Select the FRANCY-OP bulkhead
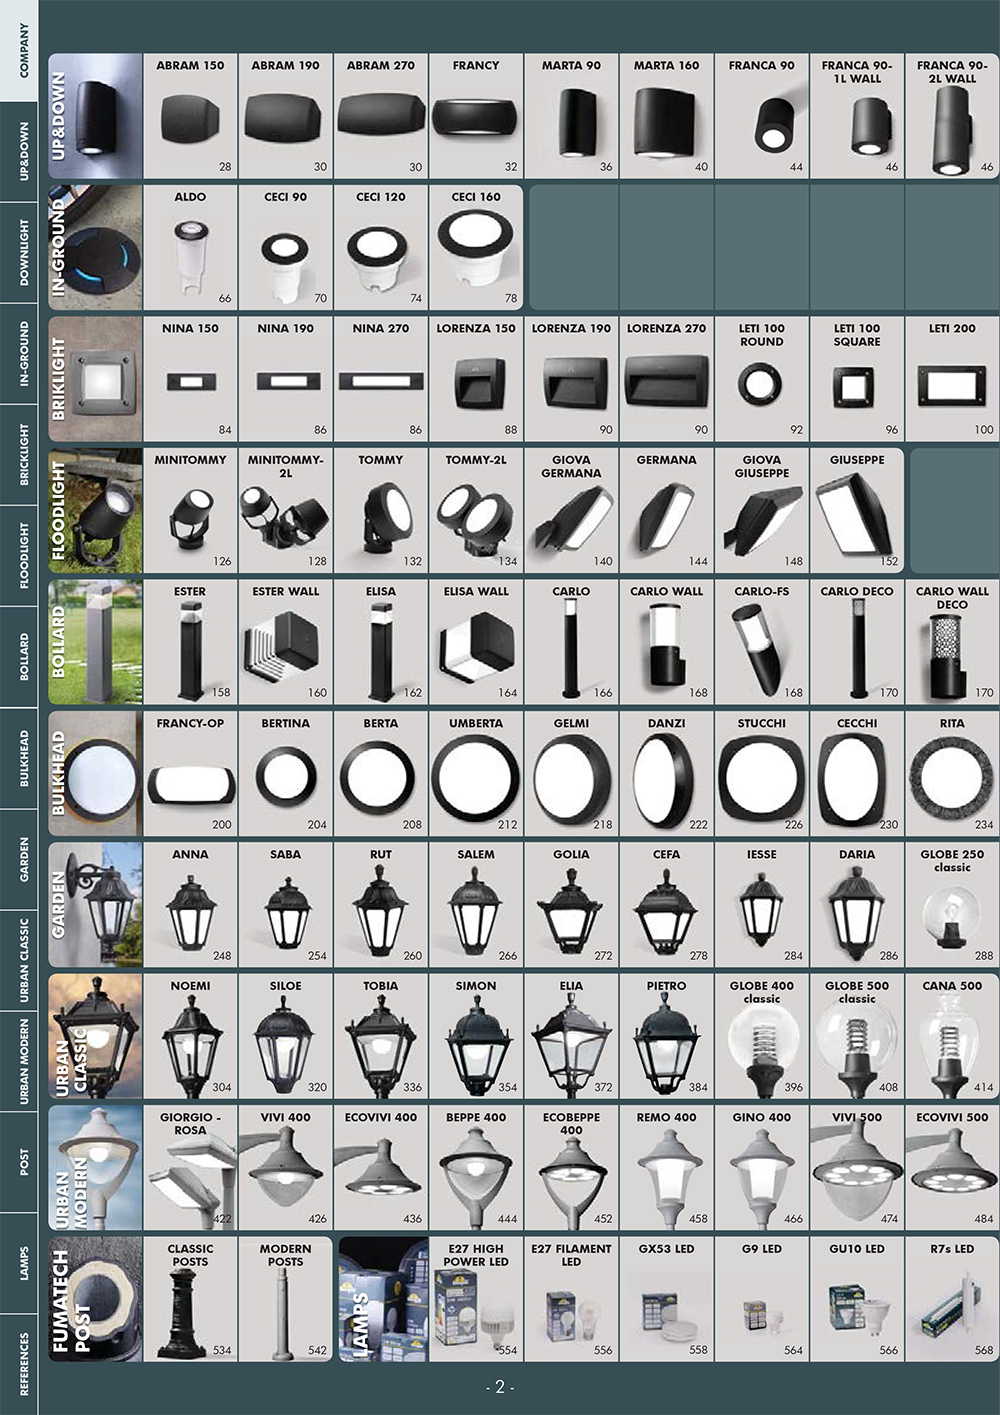The image size is (1000, 1415). (x=190, y=774)
